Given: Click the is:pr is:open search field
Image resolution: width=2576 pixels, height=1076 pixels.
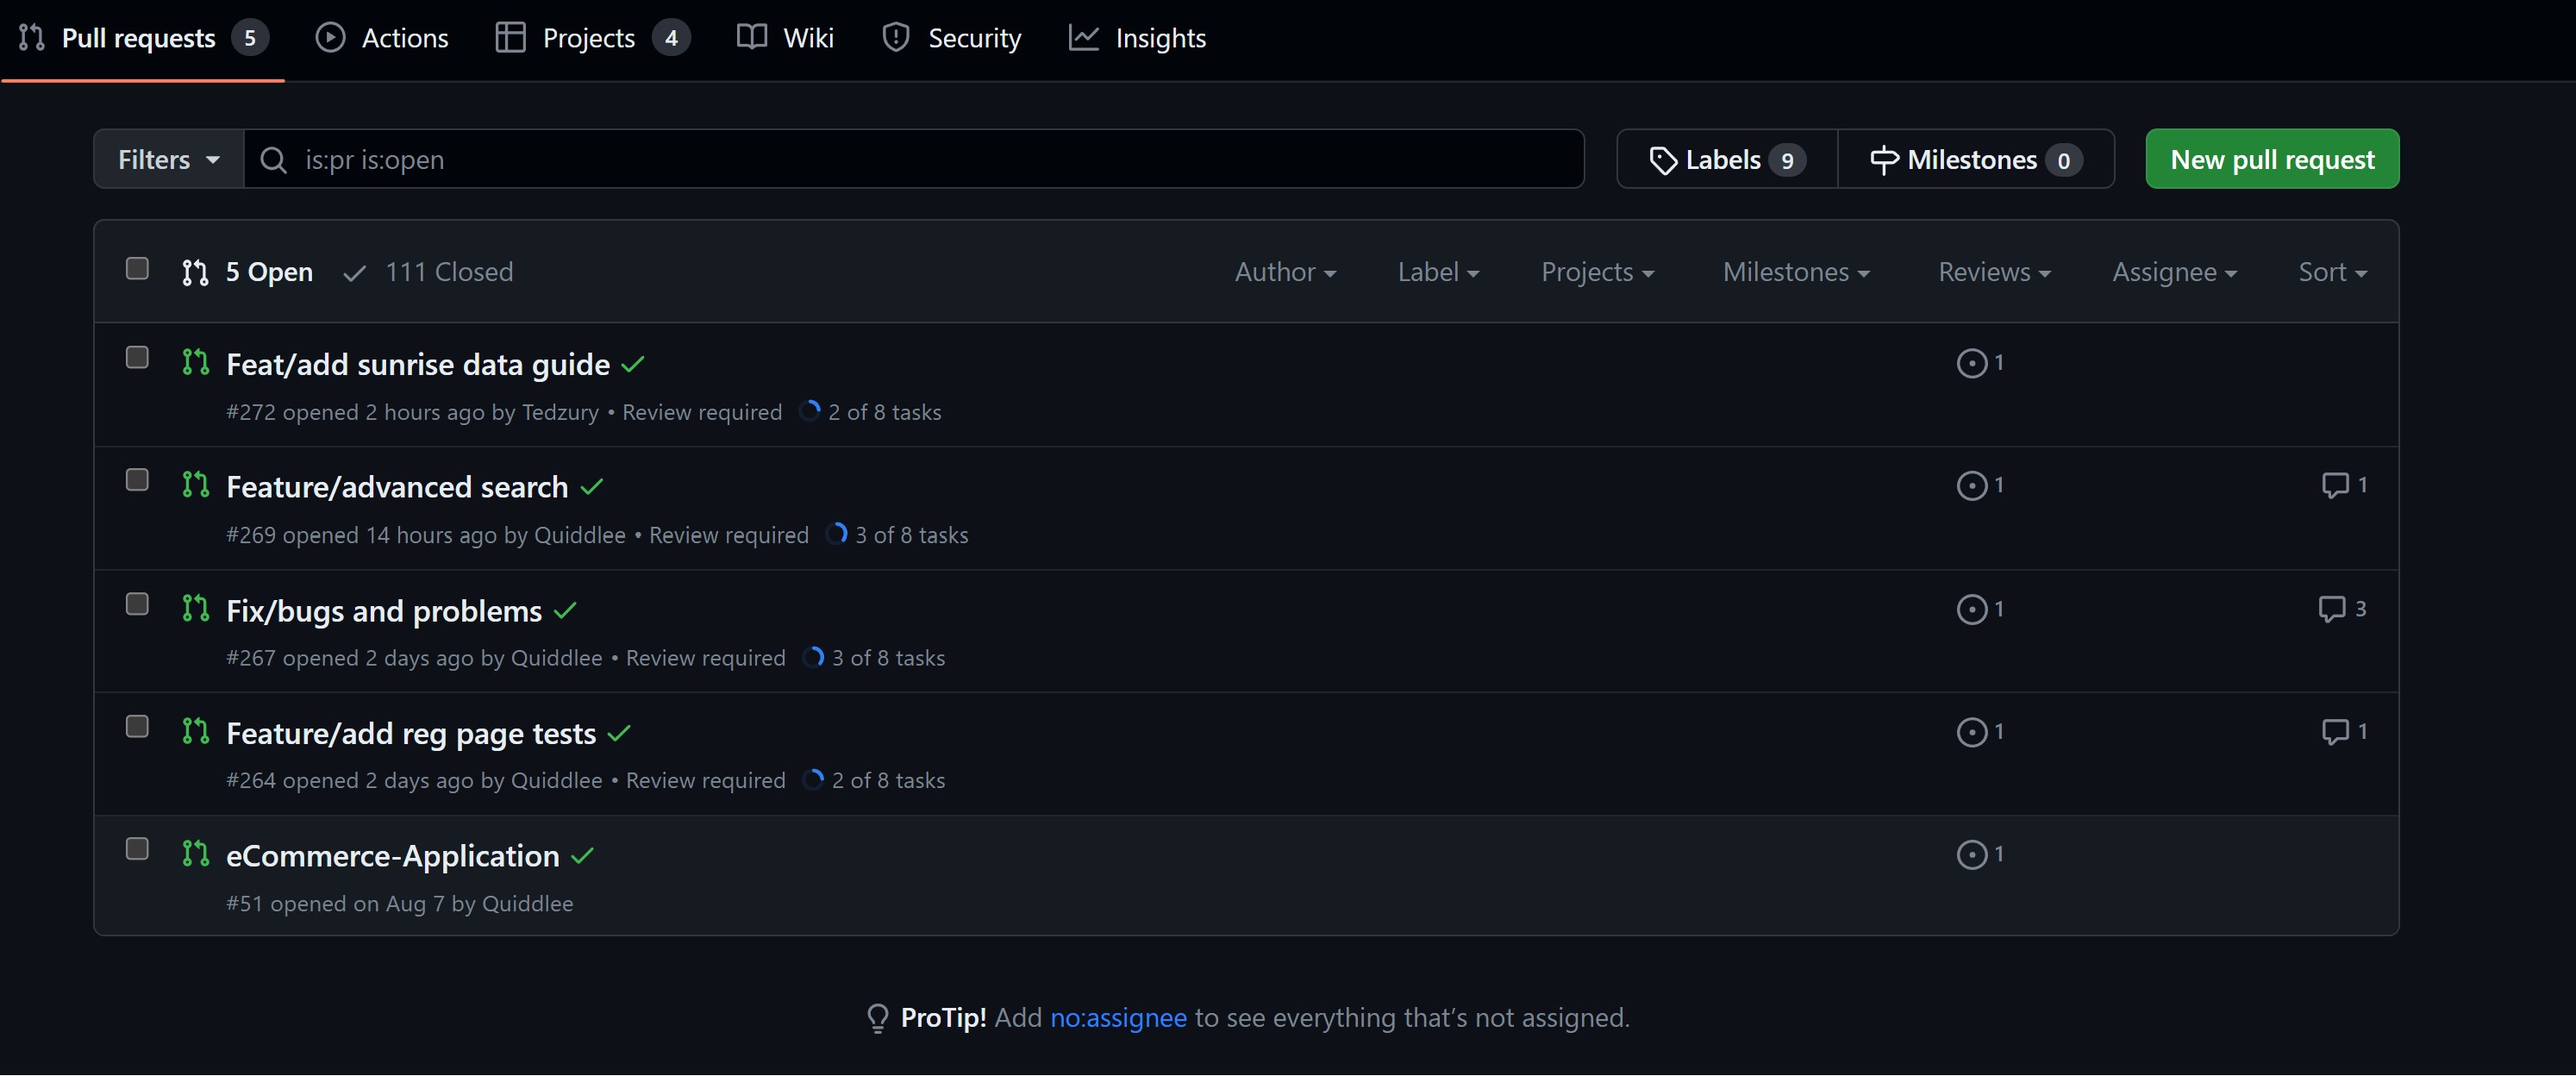Looking at the screenshot, I should (x=912, y=159).
